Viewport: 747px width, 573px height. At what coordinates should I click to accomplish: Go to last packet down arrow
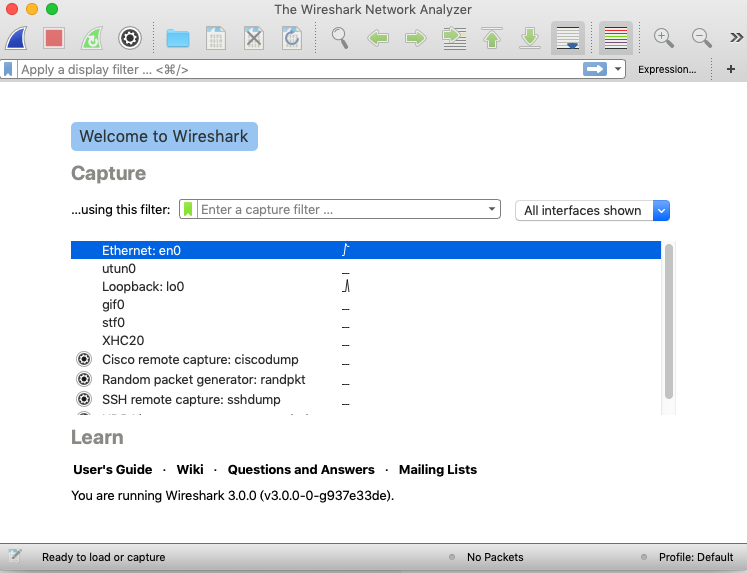[530, 38]
